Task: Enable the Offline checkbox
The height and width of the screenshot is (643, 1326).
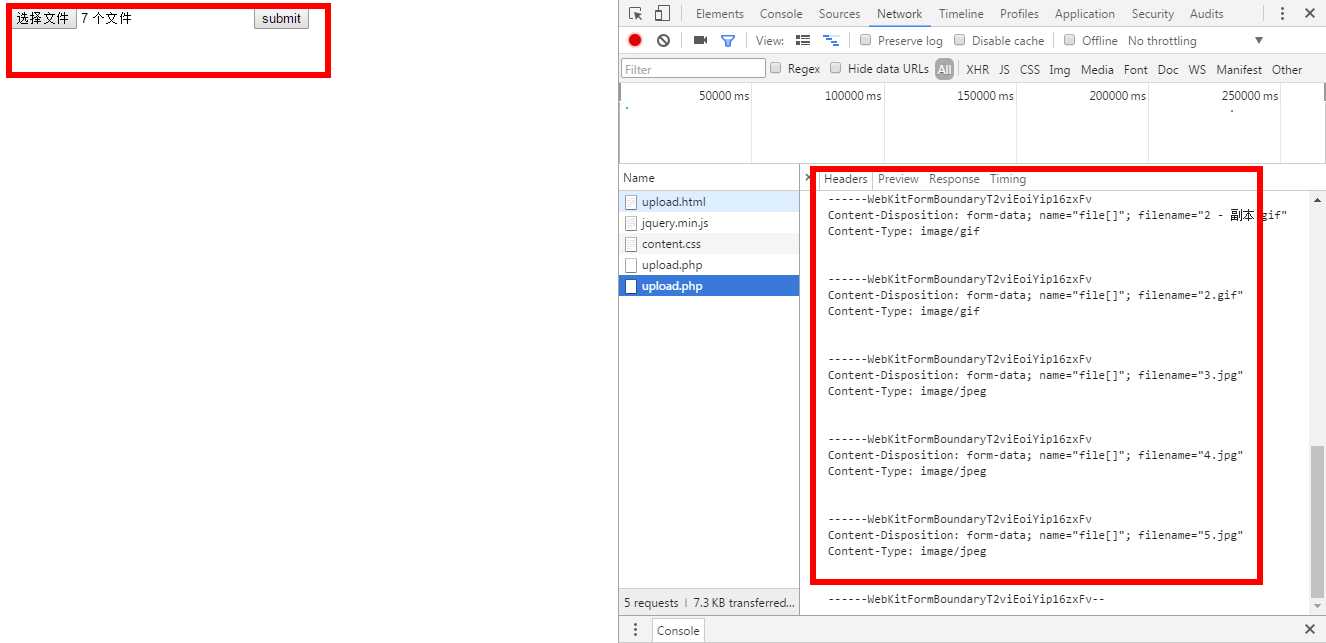Action: tap(1069, 41)
